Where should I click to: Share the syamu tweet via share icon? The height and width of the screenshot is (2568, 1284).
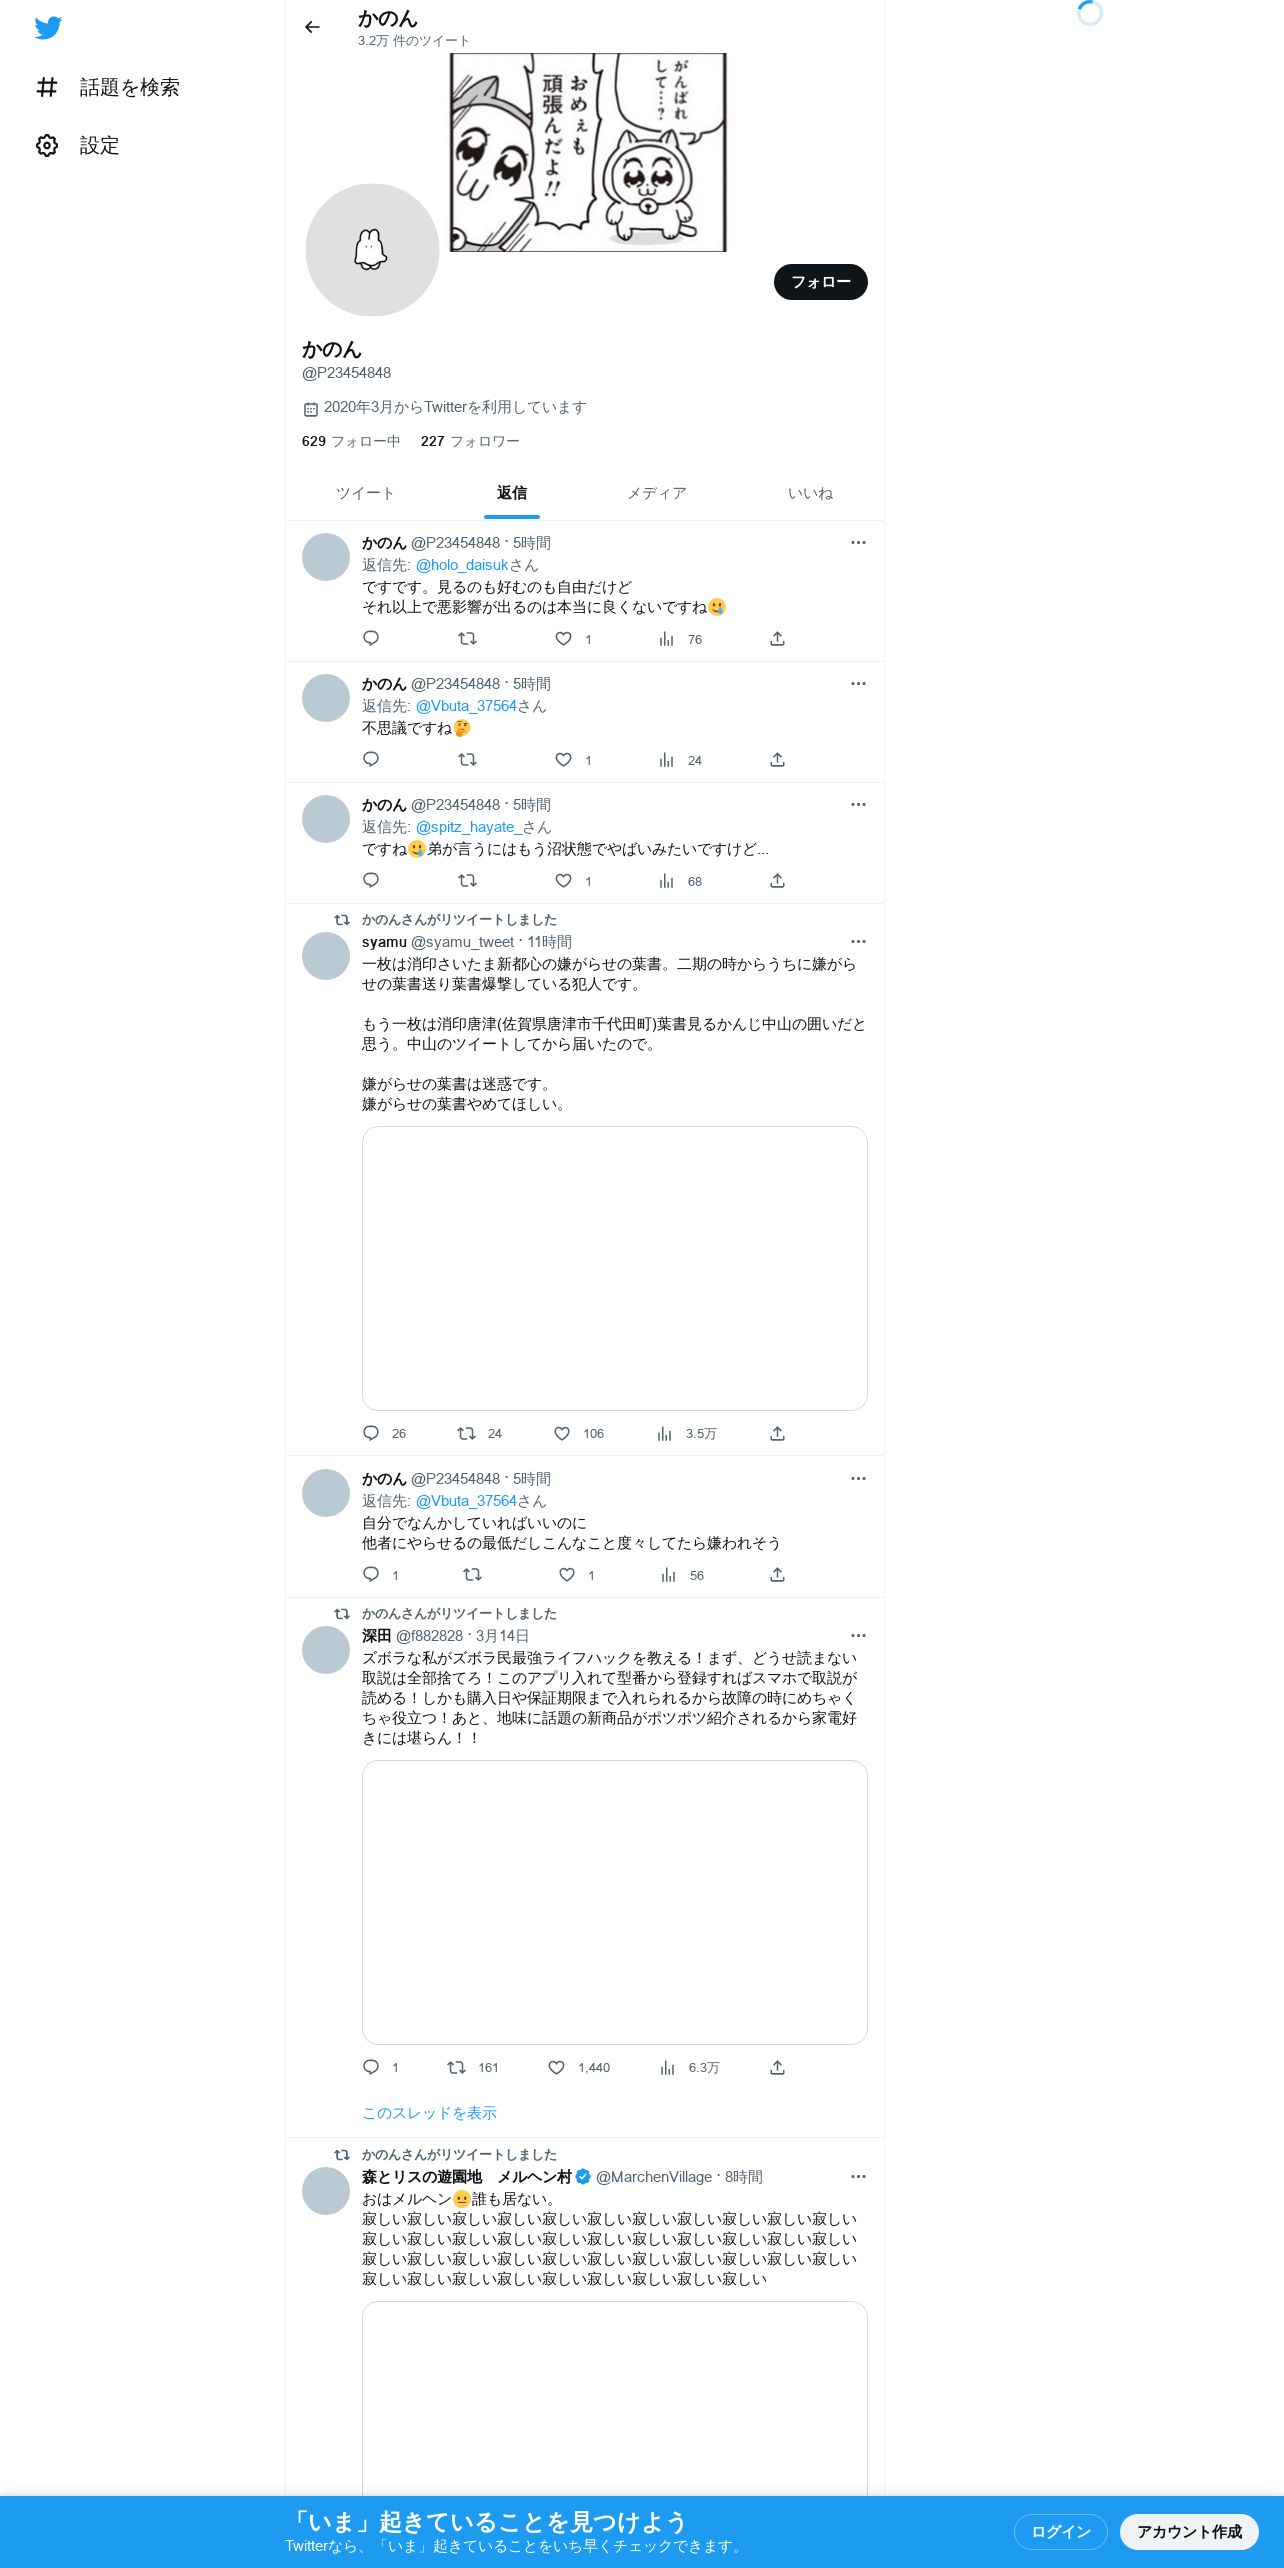(x=777, y=1433)
